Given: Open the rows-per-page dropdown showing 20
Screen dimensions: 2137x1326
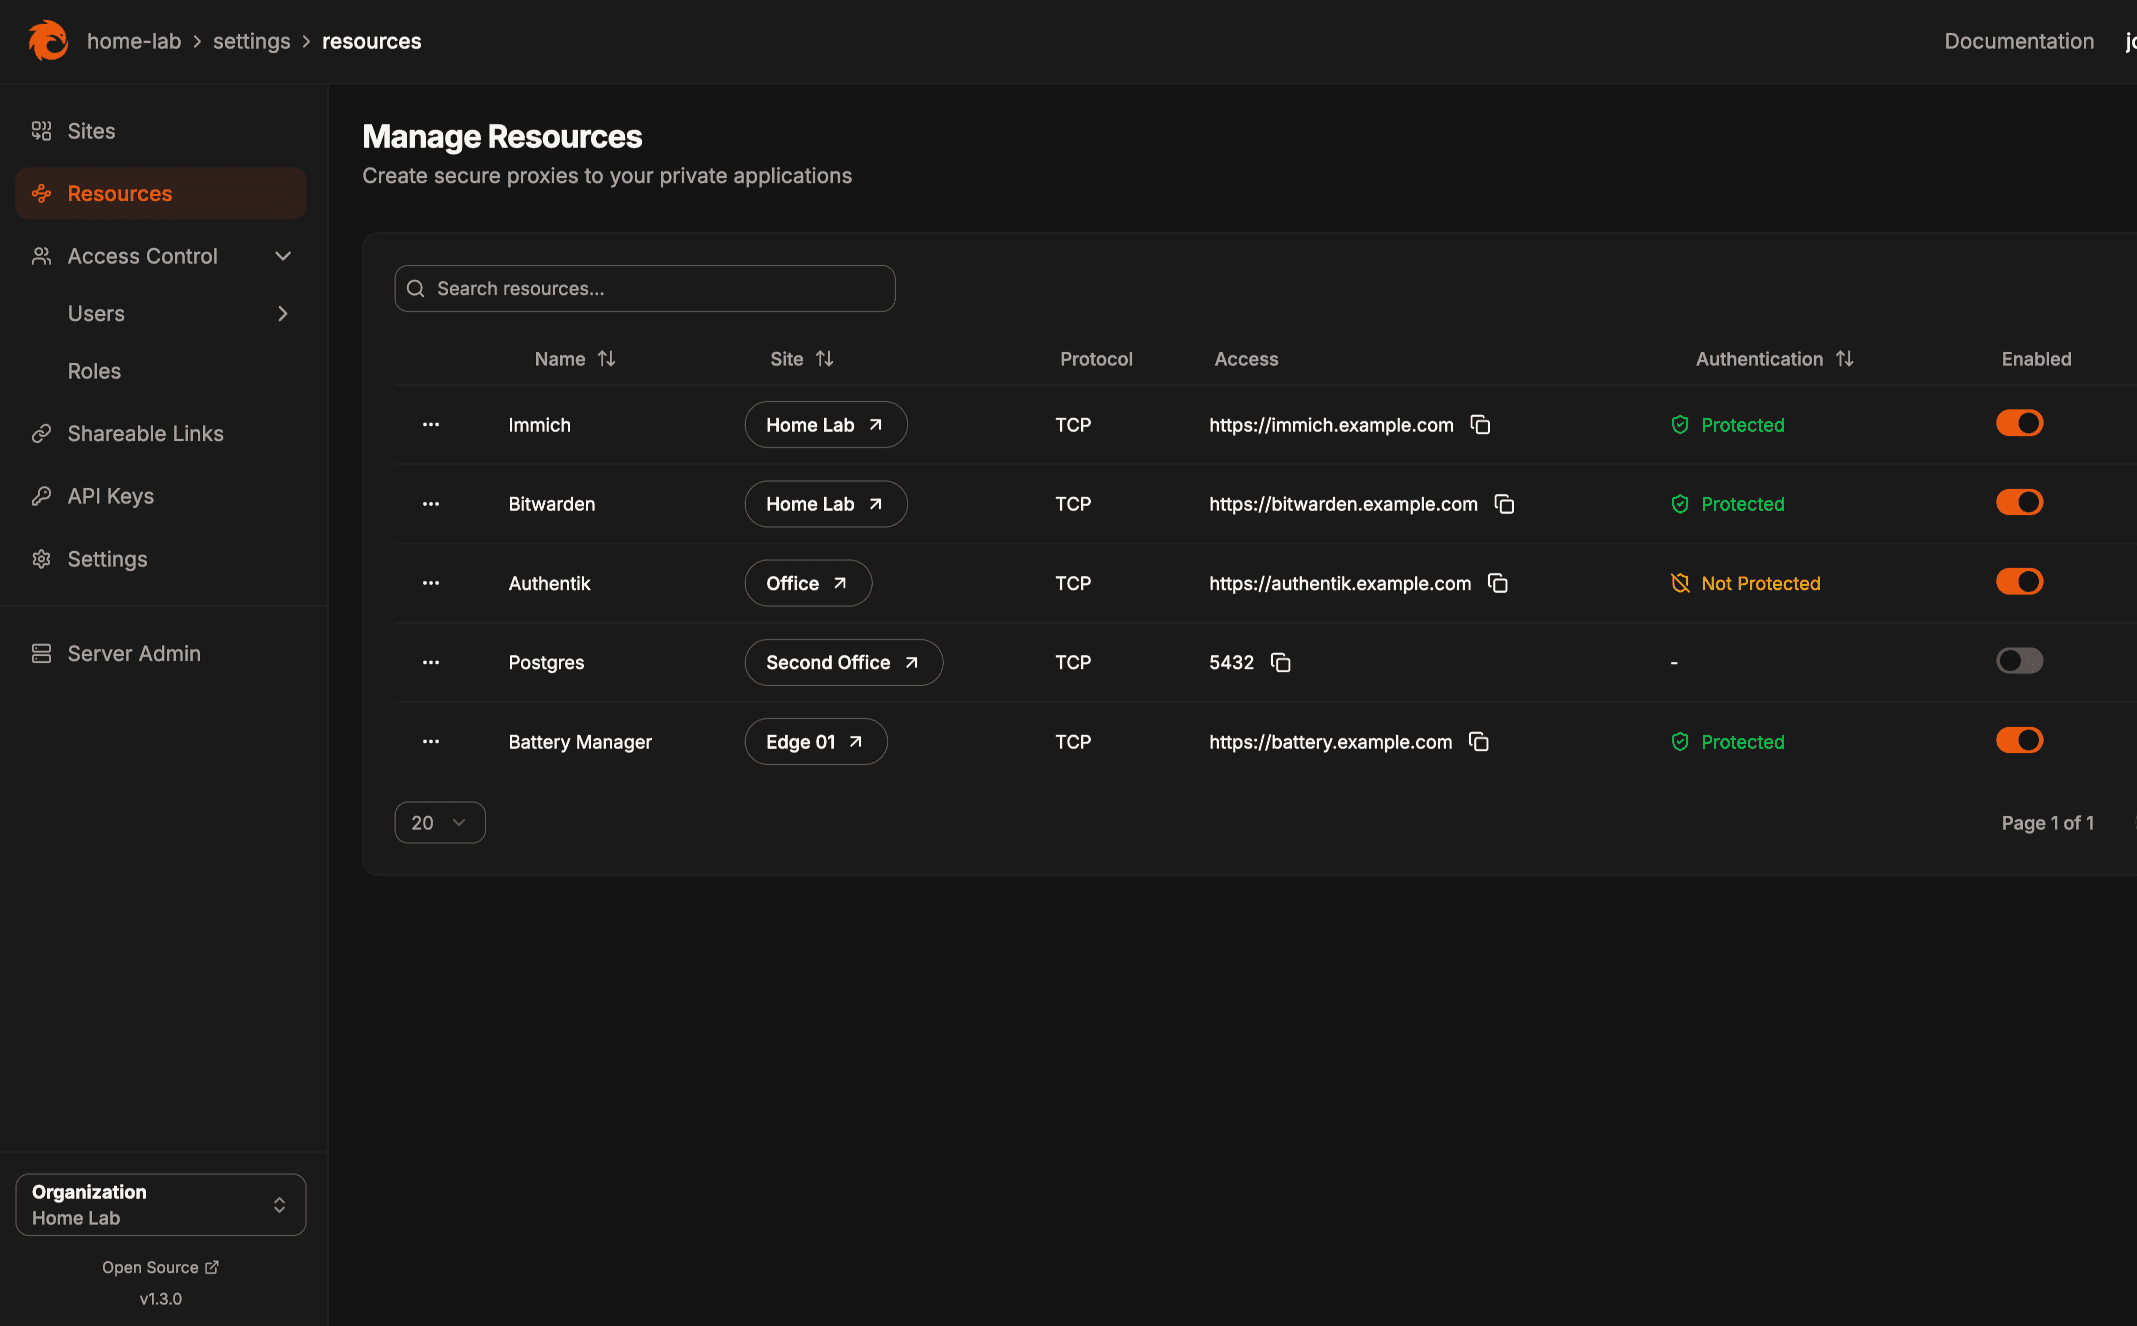Looking at the screenshot, I should 439,823.
